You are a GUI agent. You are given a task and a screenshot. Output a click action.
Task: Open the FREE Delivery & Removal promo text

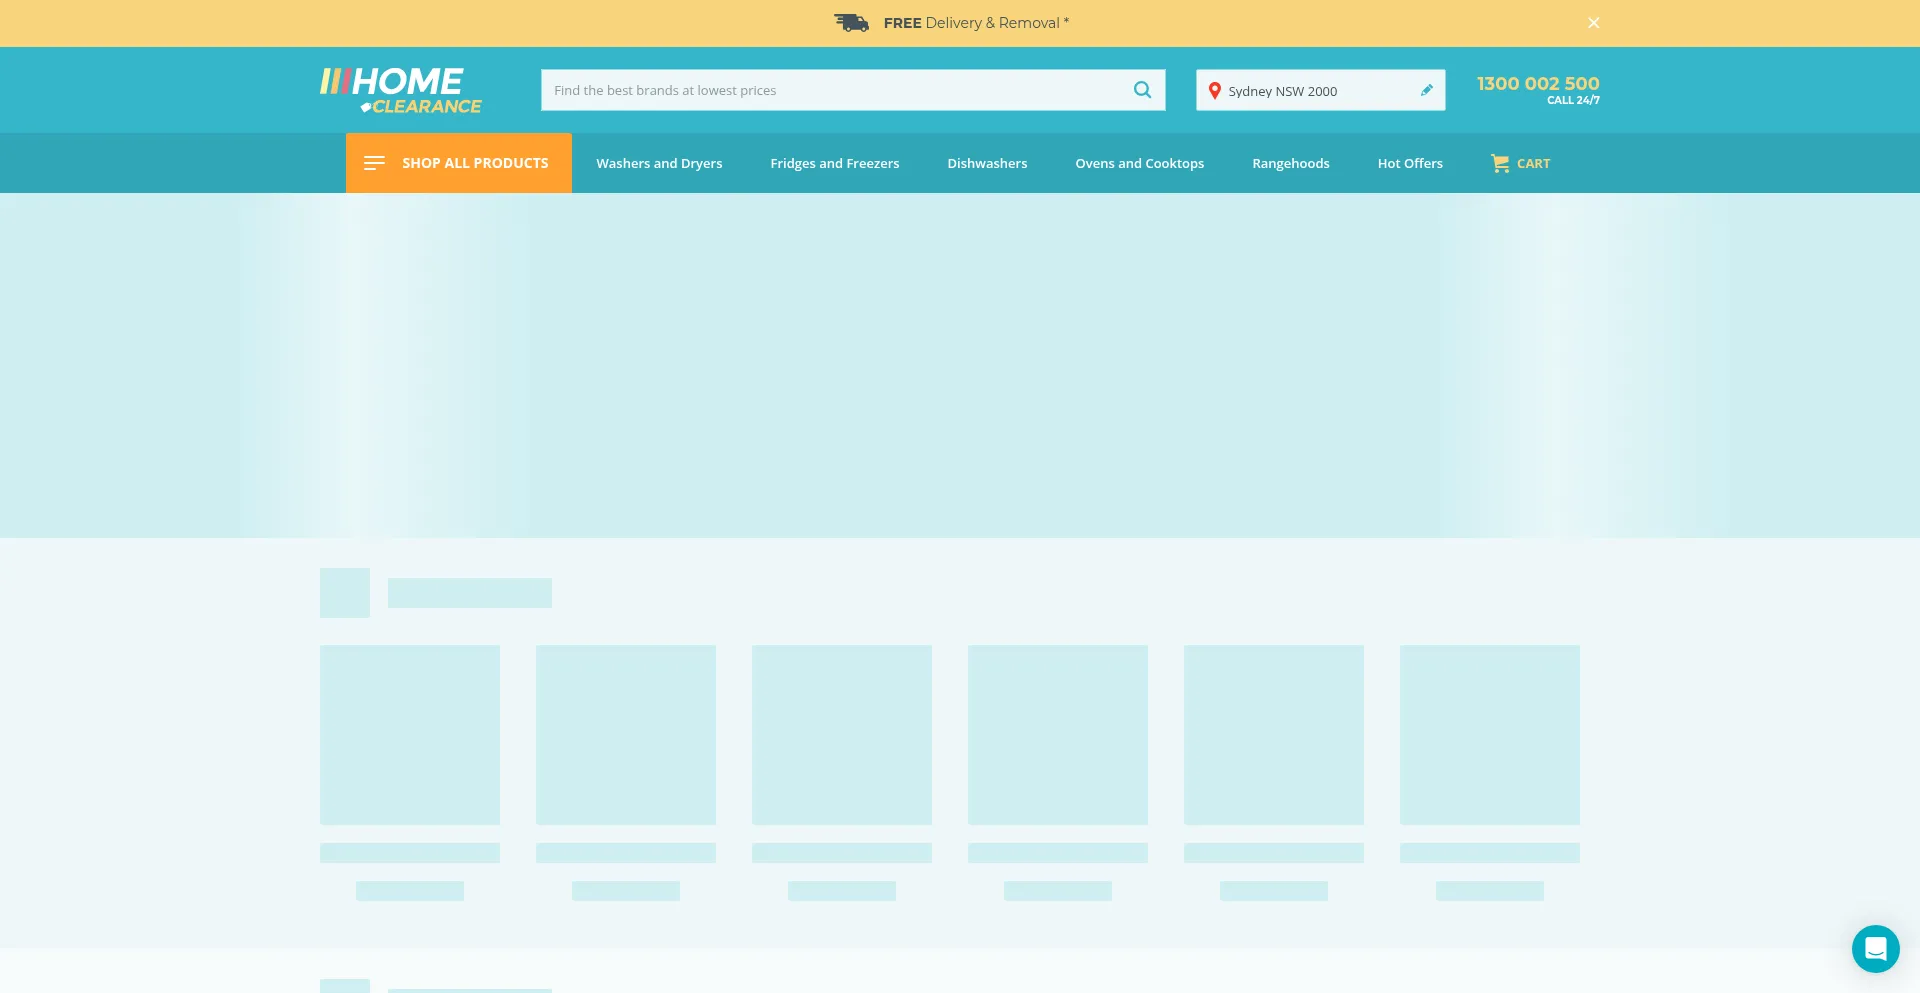coord(975,23)
